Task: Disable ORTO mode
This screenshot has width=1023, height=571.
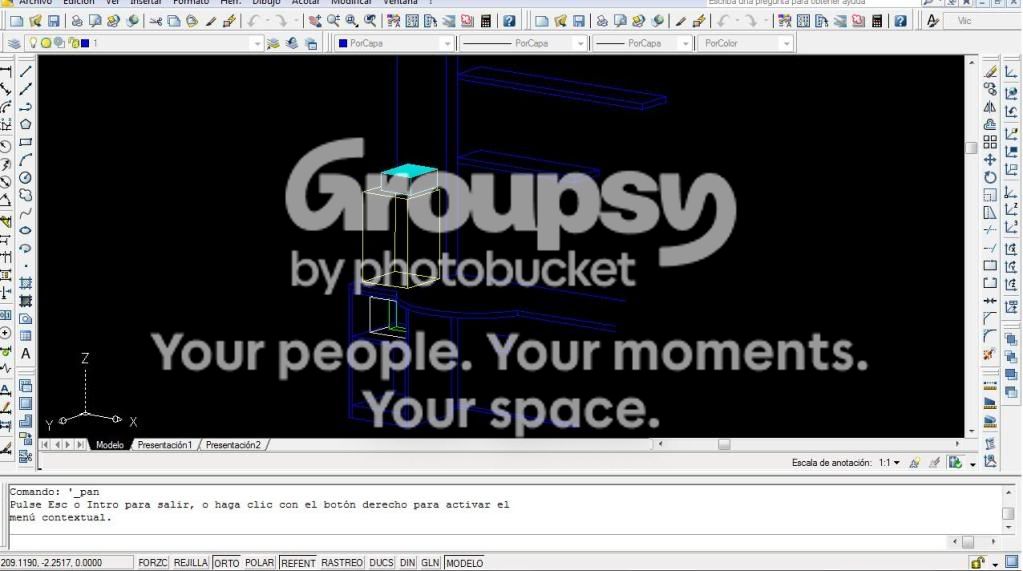Action: (226, 563)
